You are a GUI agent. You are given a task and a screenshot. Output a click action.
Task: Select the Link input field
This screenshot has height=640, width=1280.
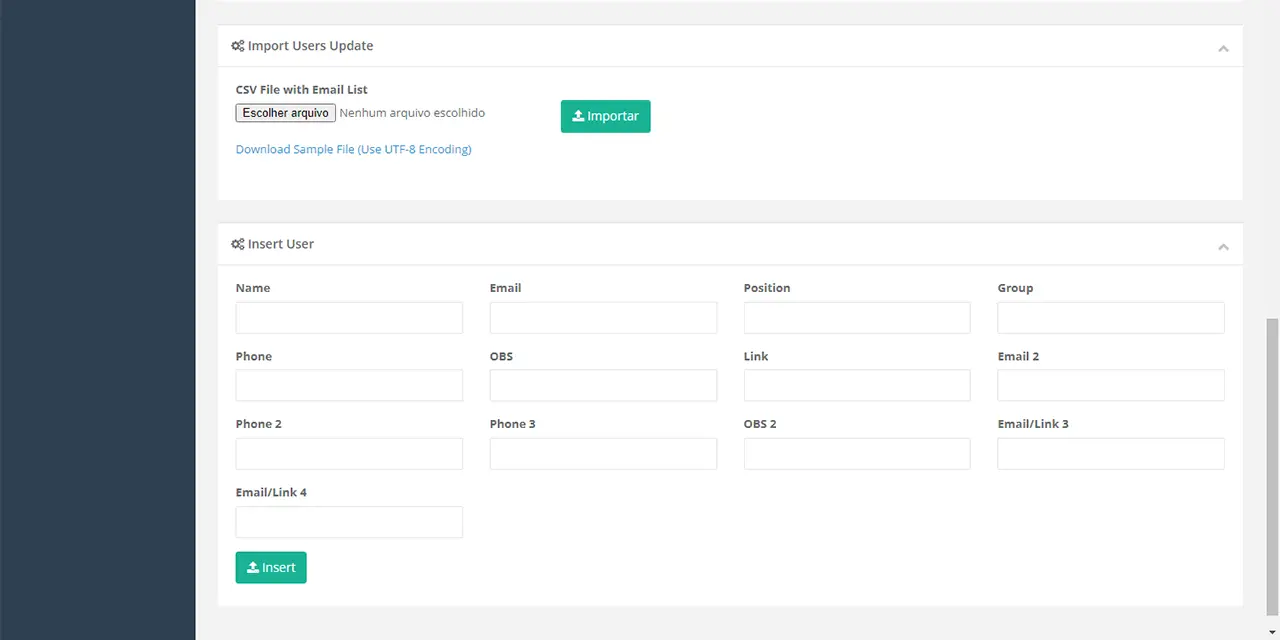click(x=857, y=386)
